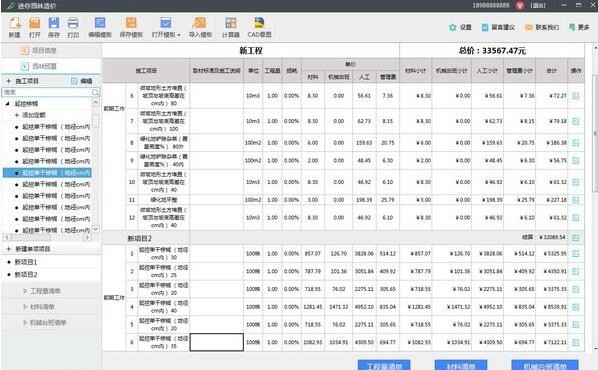Collapse the 起挖棕榈 tree node
Screen dimensions: 598x370
7,103
